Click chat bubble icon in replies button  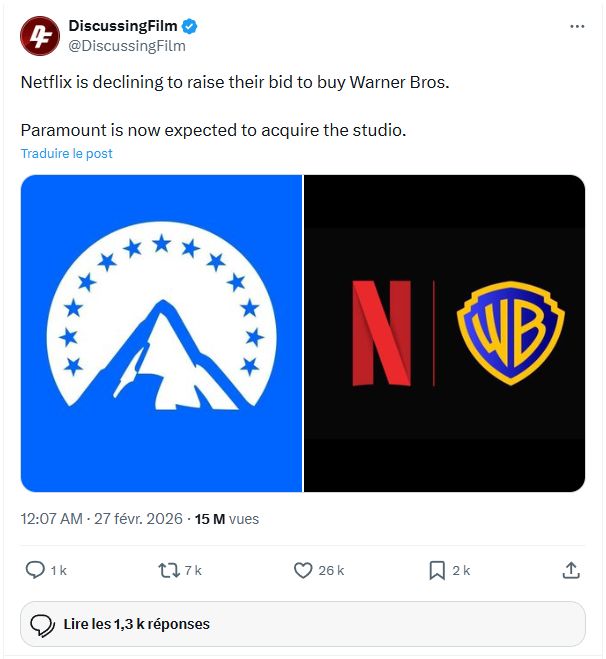click(x=42, y=625)
